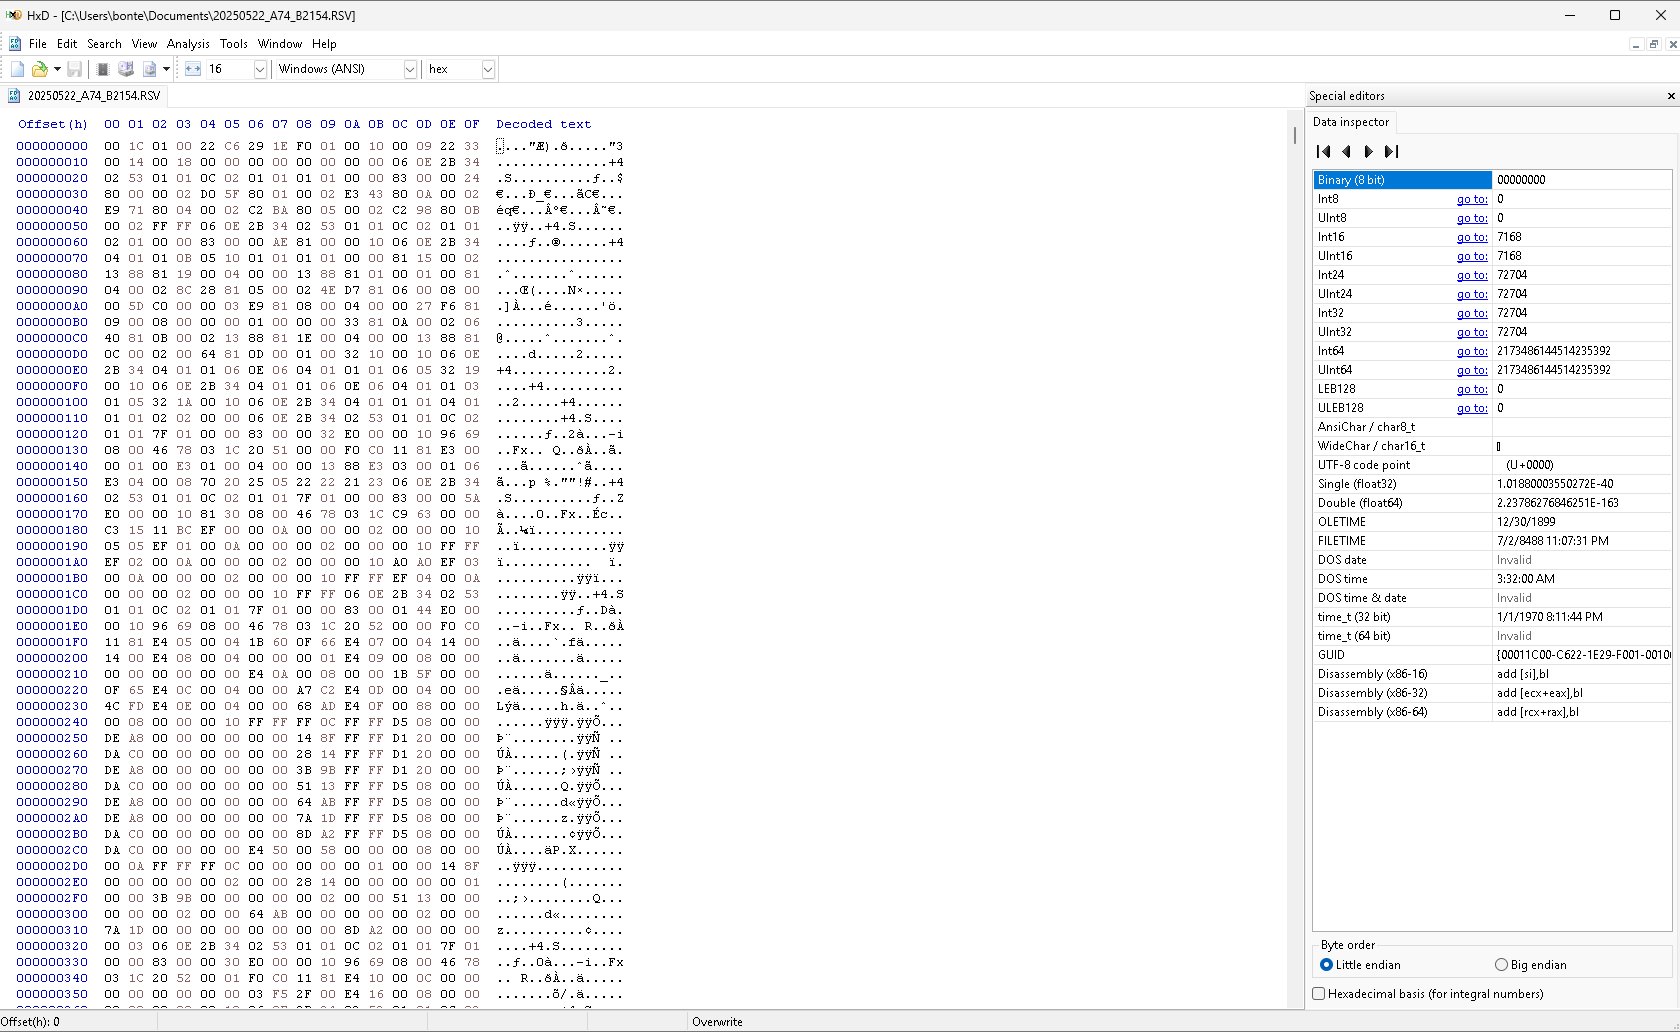Click the Open disk image icon
The height and width of the screenshot is (1032, 1680).
click(149, 69)
